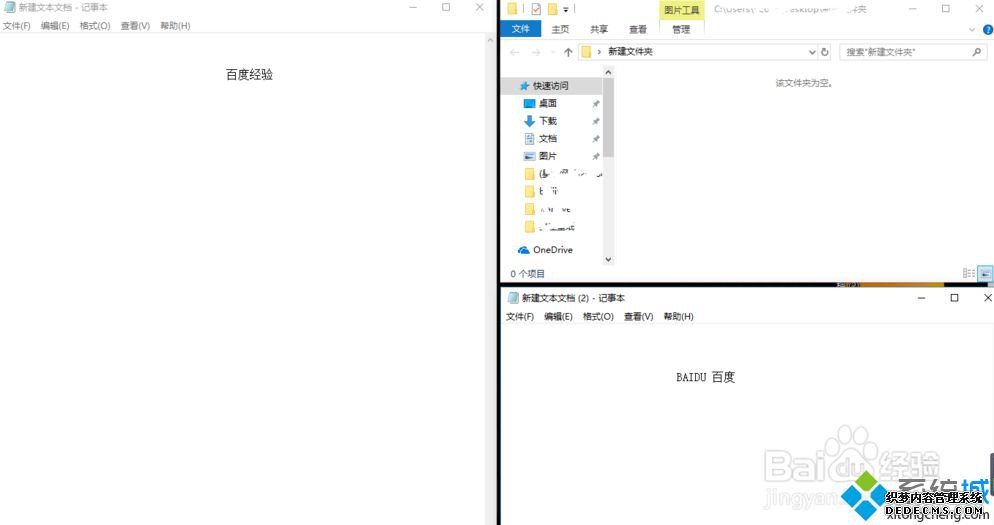Open 查看 menu in 新建文本文档 (2) Notepad
This screenshot has width=994, height=525.
tap(638, 316)
